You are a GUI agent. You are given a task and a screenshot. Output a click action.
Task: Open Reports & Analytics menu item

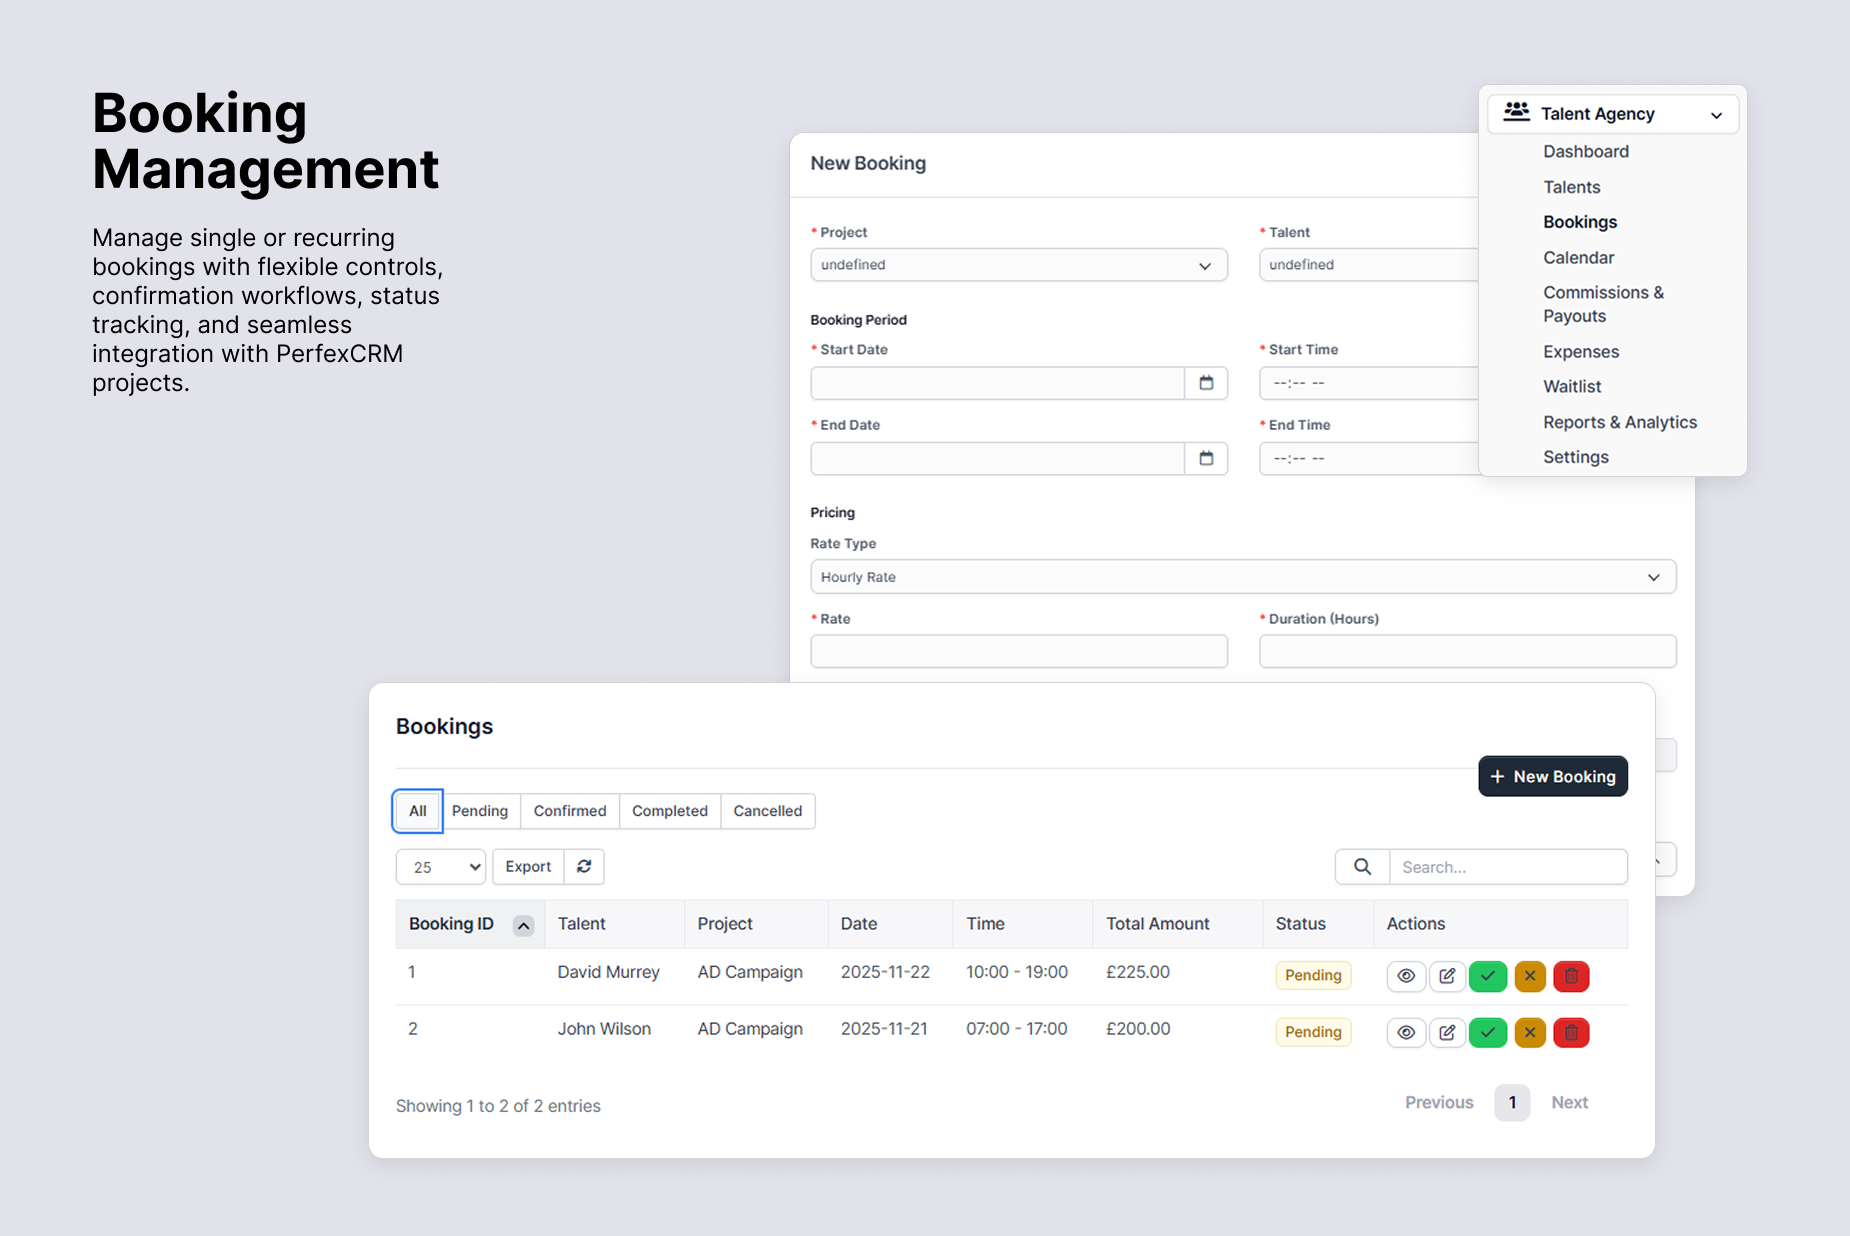click(x=1620, y=422)
